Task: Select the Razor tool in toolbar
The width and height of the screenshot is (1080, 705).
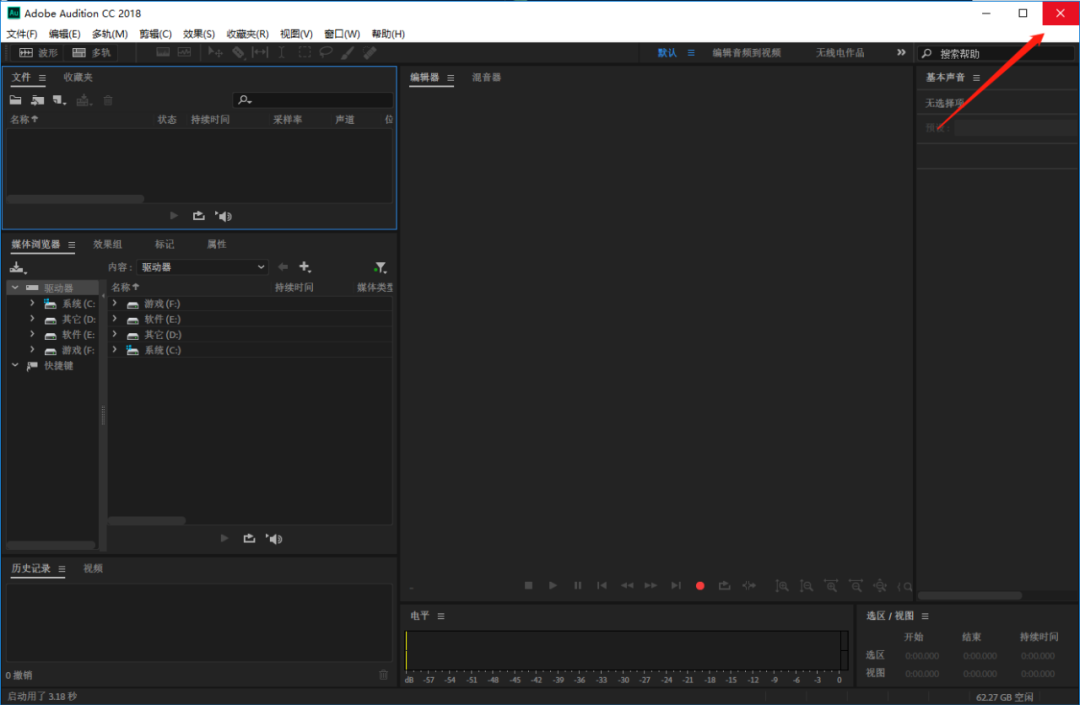Action: [238, 52]
